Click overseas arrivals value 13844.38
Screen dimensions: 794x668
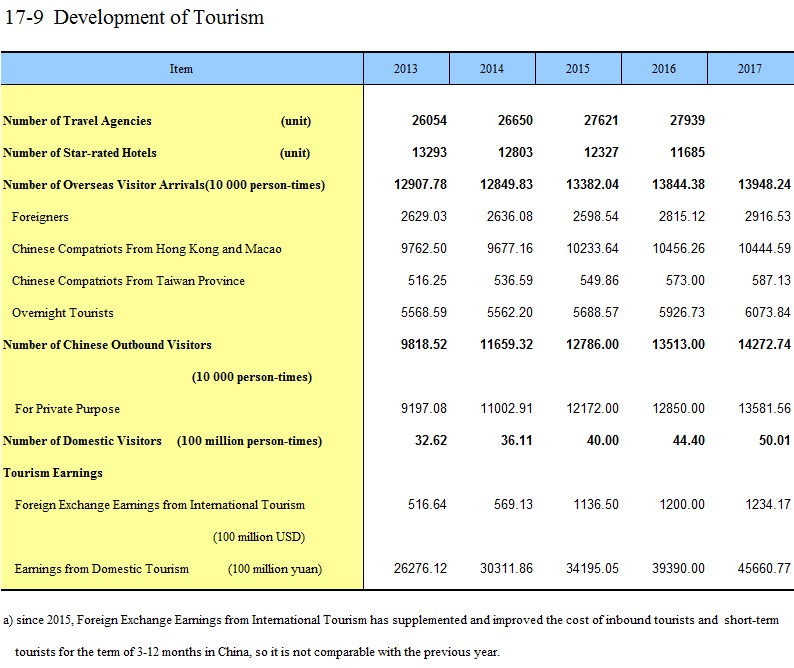[679, 184]
